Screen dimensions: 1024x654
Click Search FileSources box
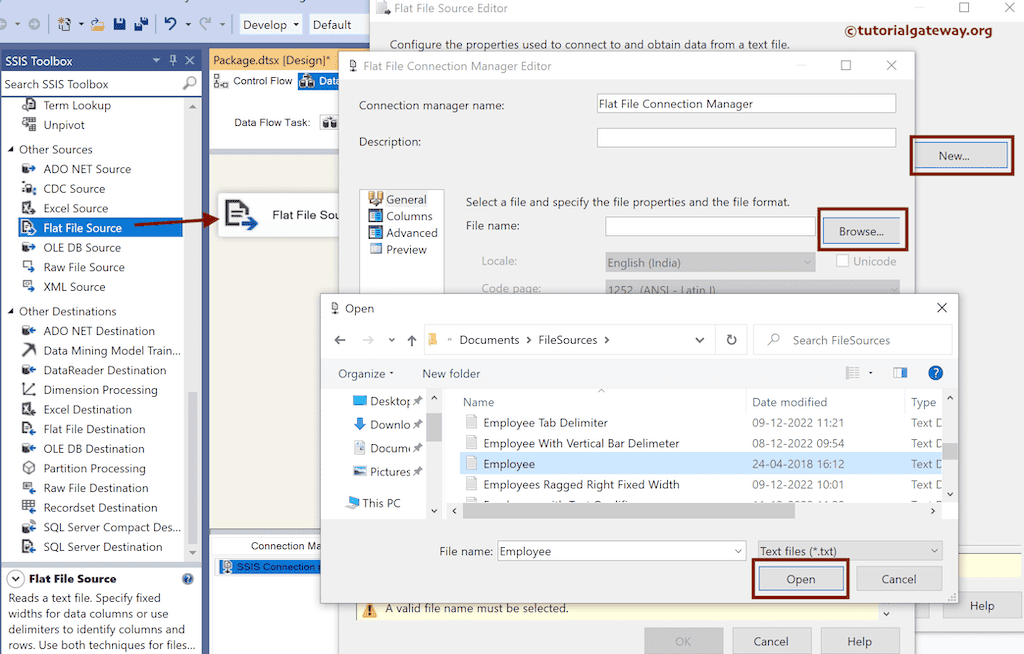(852, 340)
